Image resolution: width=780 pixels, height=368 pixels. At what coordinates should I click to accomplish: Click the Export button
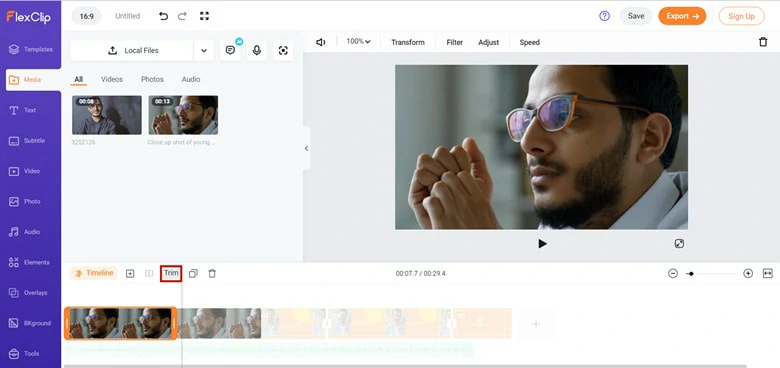pyautogui.click(x=682, y=16)
